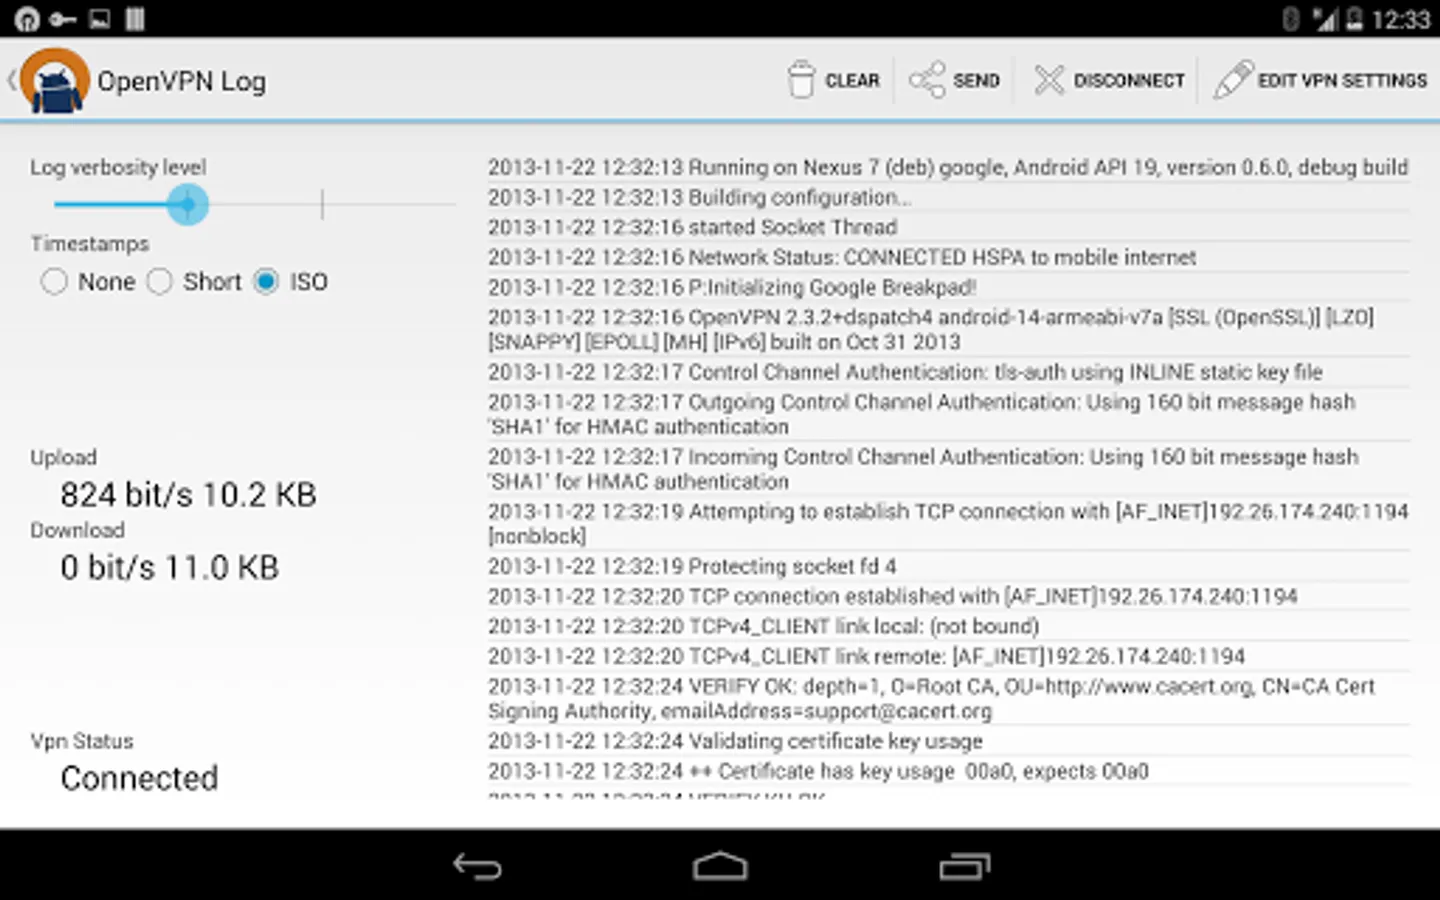Screen dimensions: 1440x900
Task: Tap the 'Outgoing Control Channel Authentication' log entry
Action: tap(948, 414)
